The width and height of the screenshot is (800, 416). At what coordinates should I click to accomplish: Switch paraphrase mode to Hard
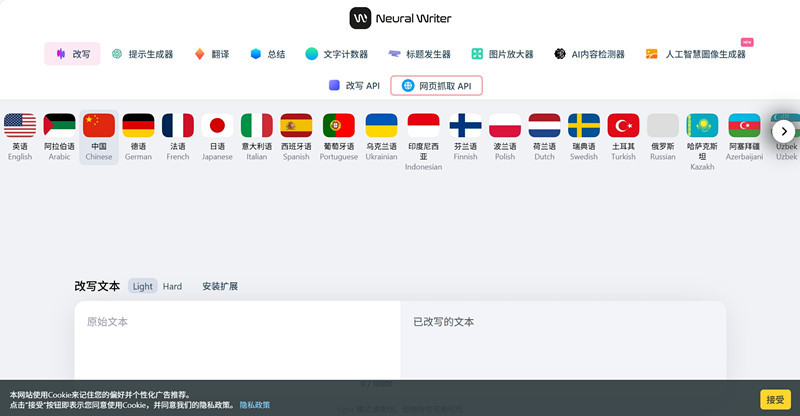(x=172, y=286)
